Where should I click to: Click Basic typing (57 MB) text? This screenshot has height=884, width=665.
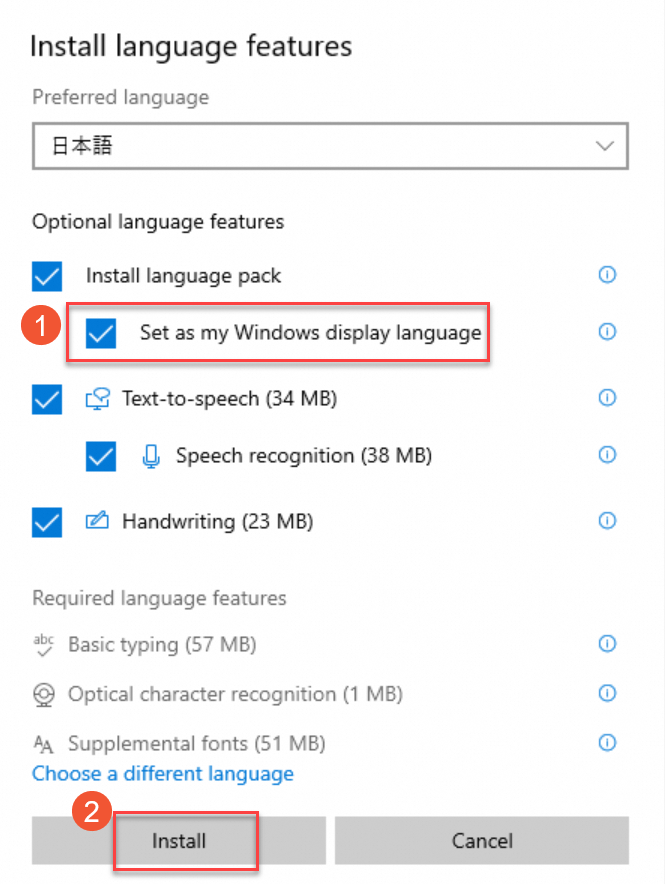pos(162,644)
